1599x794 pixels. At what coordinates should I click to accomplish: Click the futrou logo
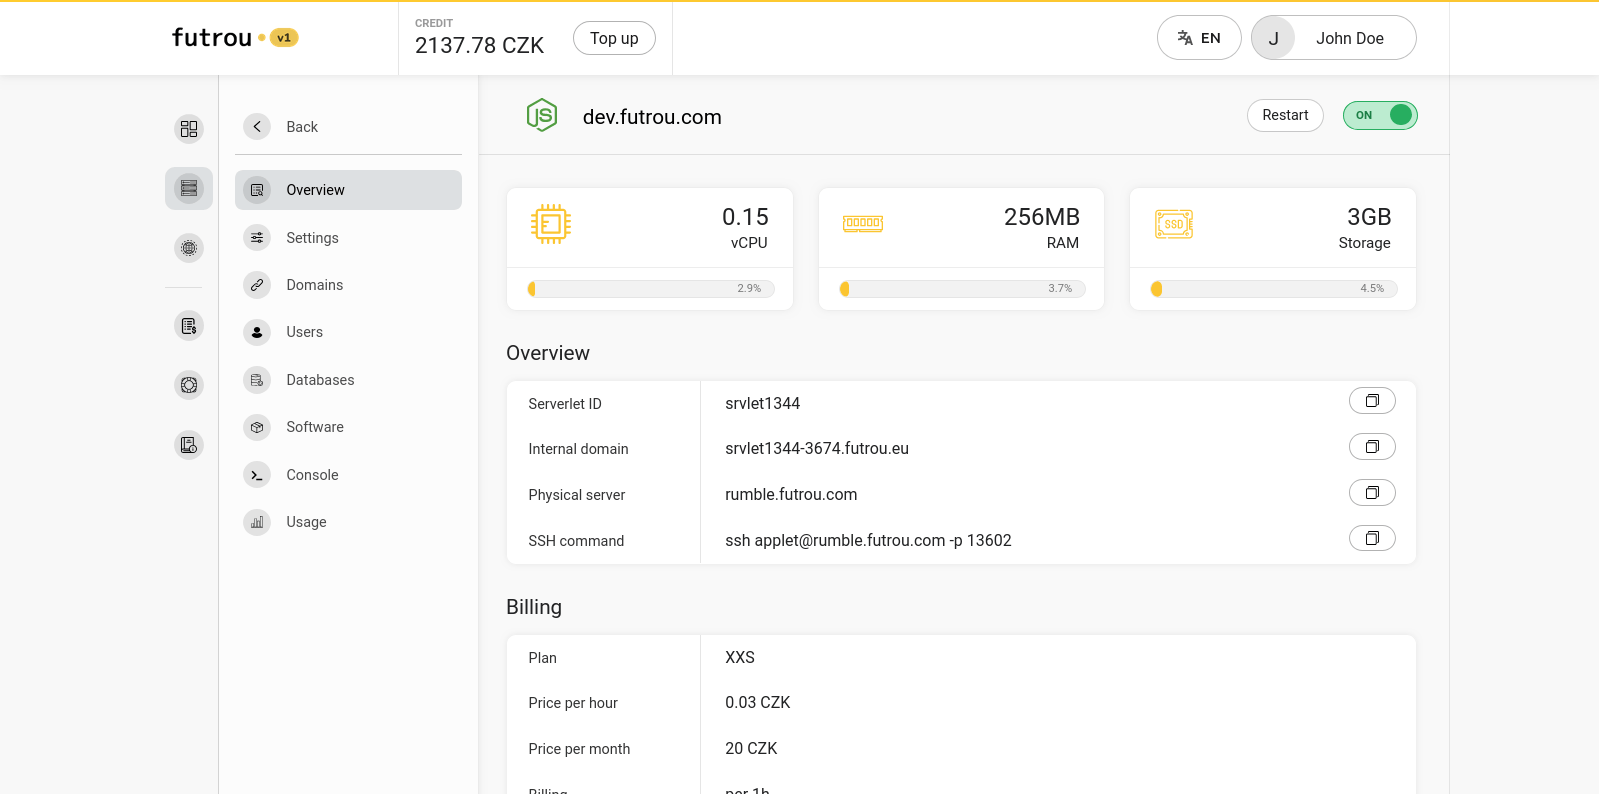(212, 38)
